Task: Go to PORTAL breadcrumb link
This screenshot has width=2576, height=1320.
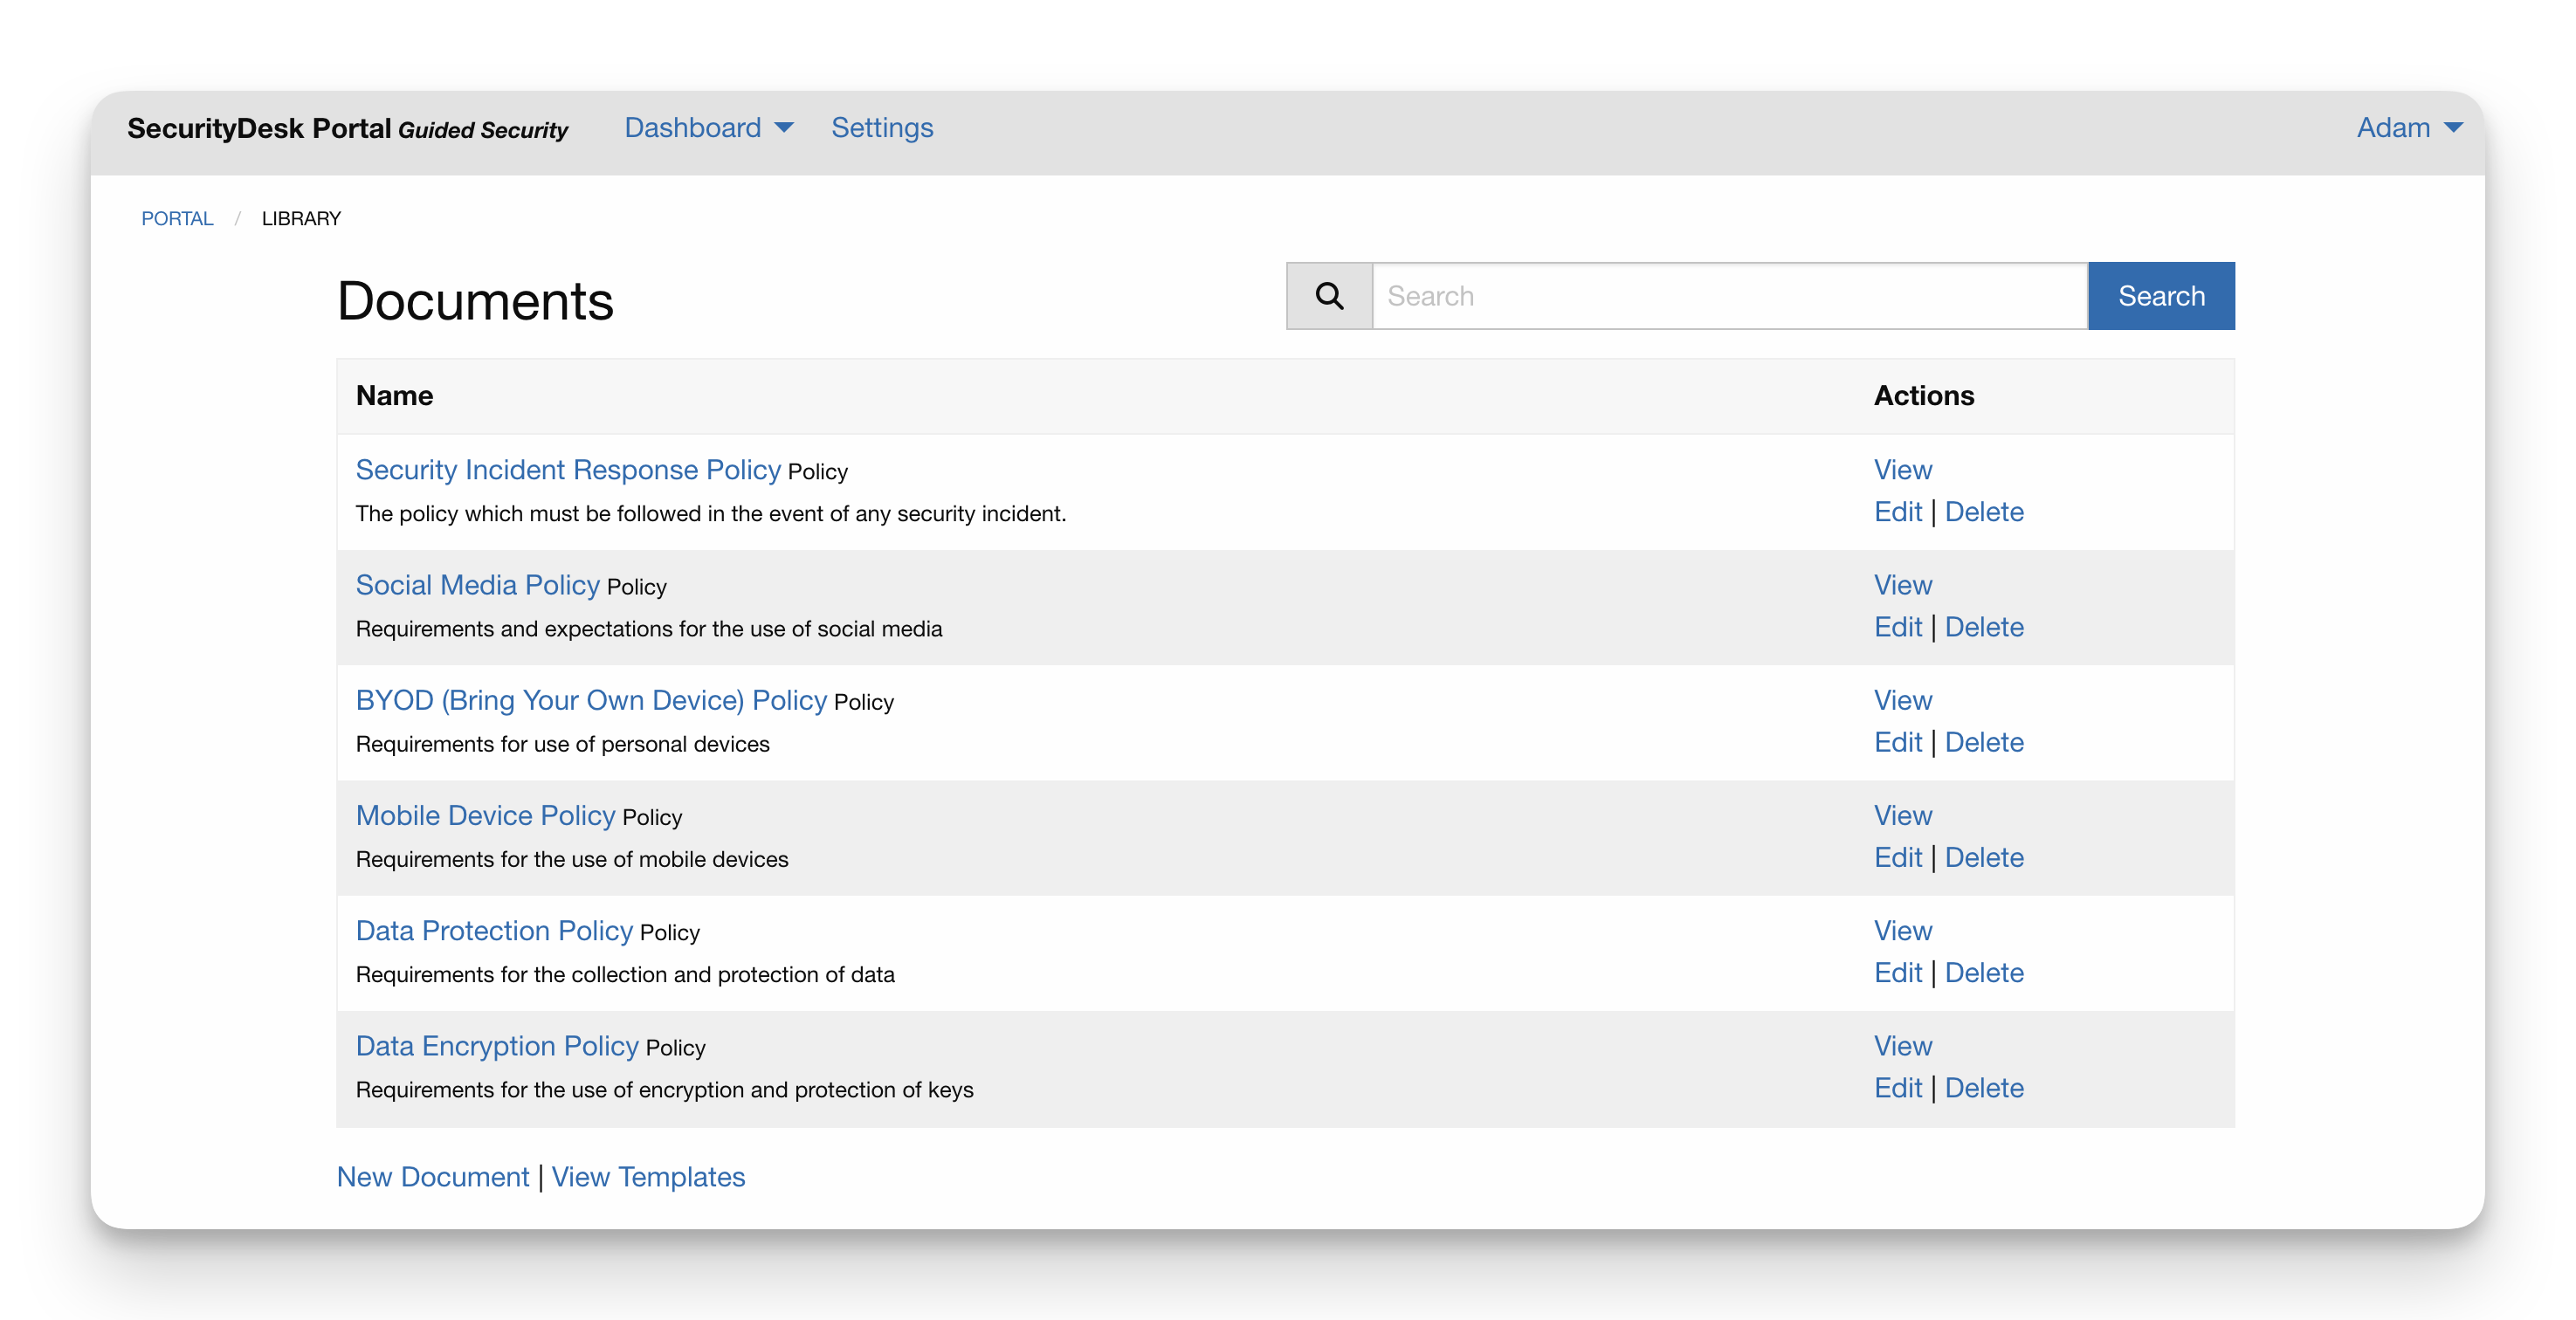Action: coord(177,218)
